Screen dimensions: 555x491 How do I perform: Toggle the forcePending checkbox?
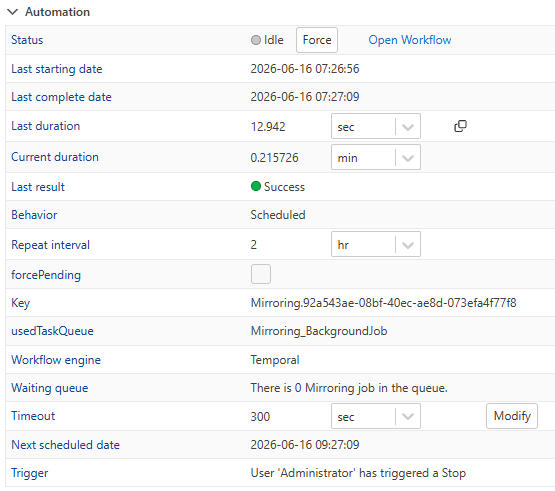[x=261, y=274]
